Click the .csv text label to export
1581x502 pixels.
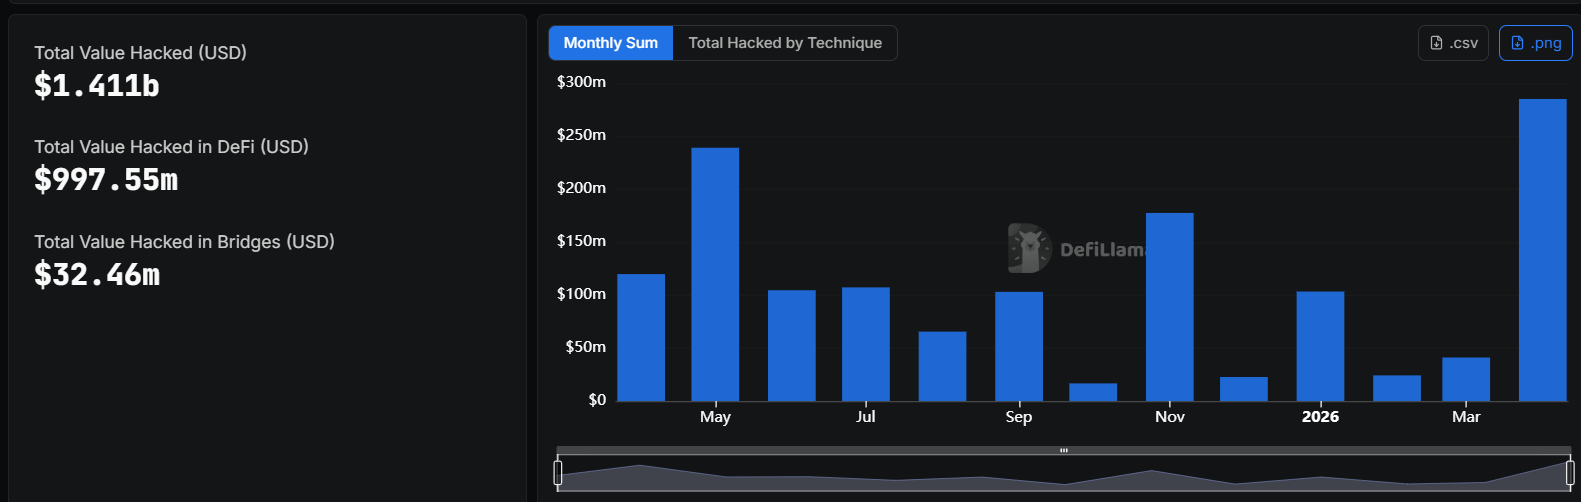coord(1463,43)
